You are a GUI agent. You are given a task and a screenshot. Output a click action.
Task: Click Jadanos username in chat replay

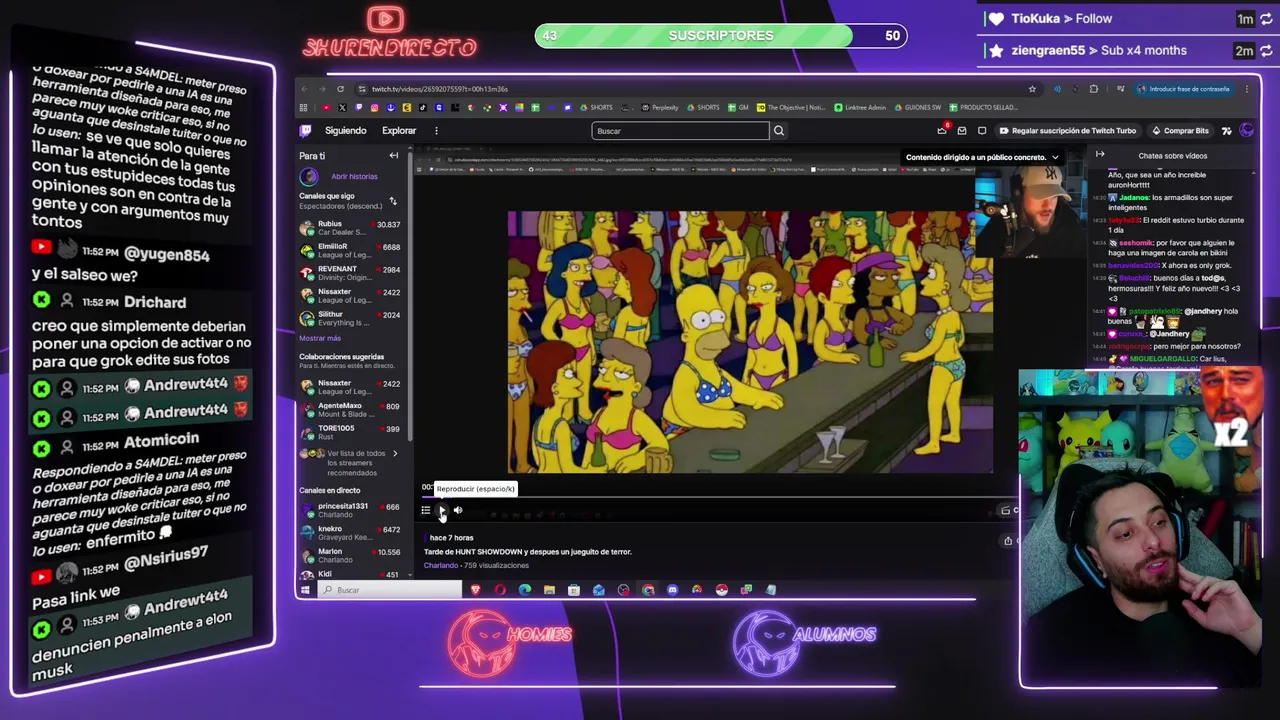[1133, 198]
